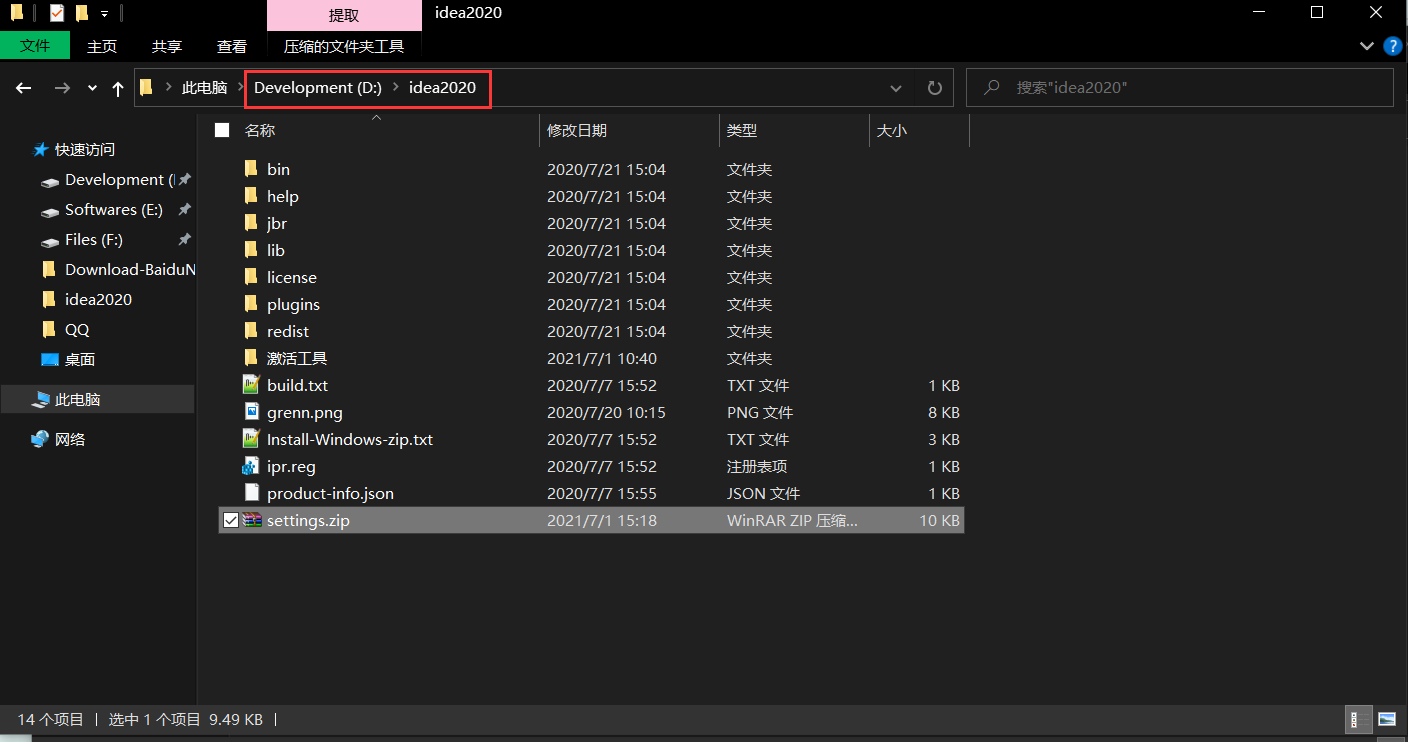The width and height of the screenshot is (1408, 742).
Task: Select the 提取 contextual tab
Action: point(344,15)
